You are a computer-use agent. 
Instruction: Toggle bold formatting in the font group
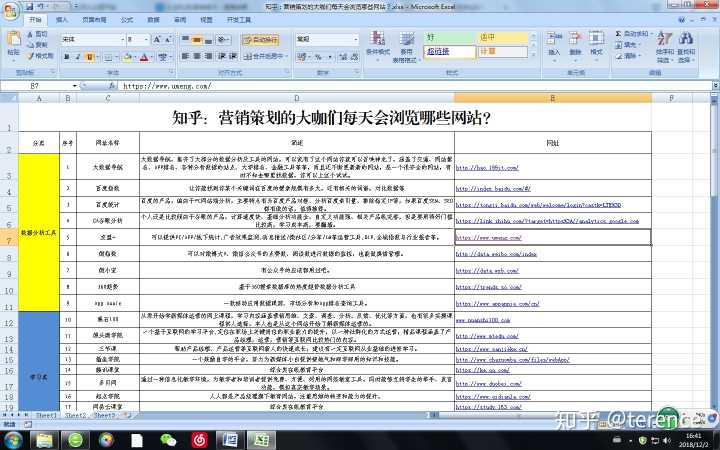67,56
